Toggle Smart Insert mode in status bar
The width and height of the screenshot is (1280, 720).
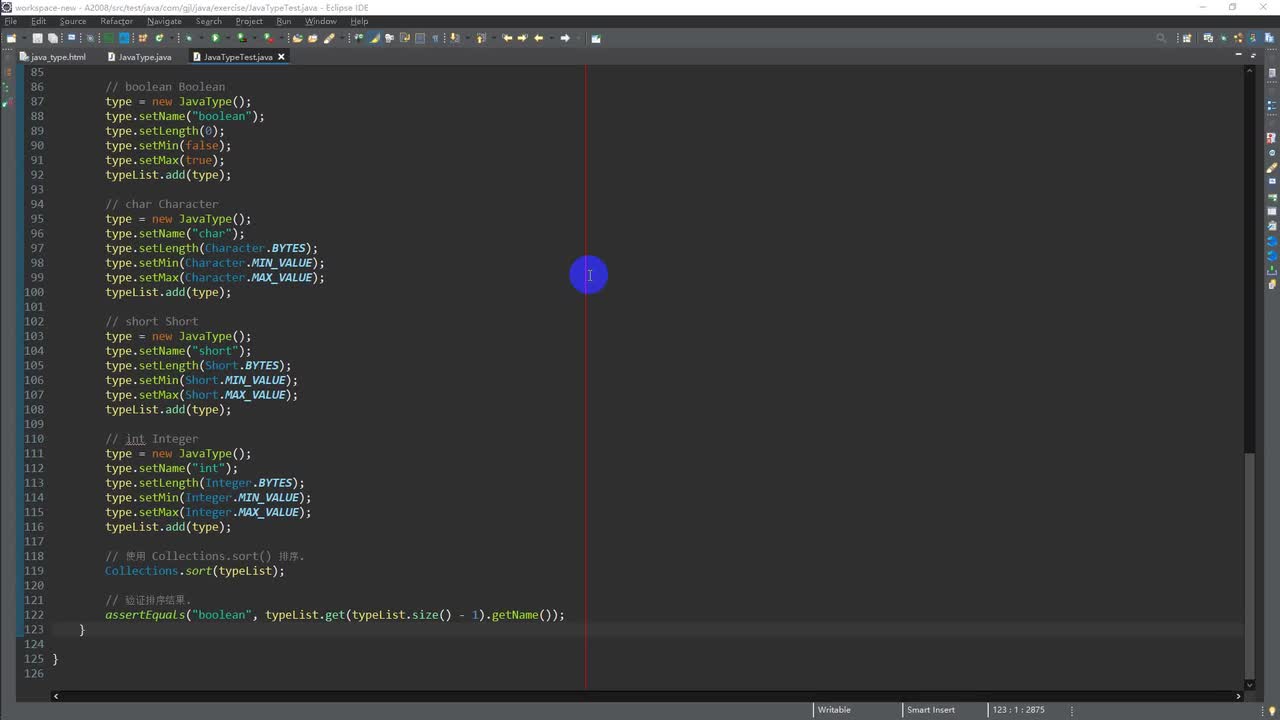pos(930,710)
